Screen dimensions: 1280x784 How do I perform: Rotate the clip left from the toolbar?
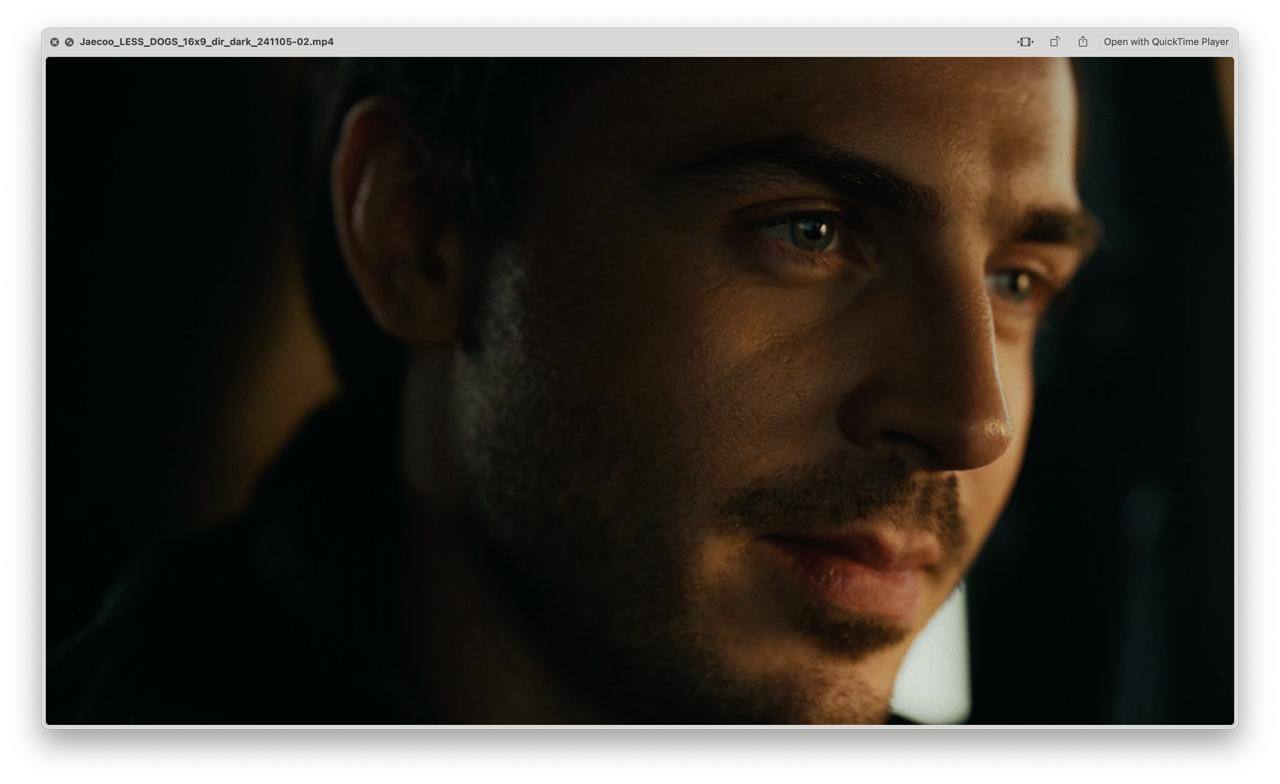click(1054, 42)
